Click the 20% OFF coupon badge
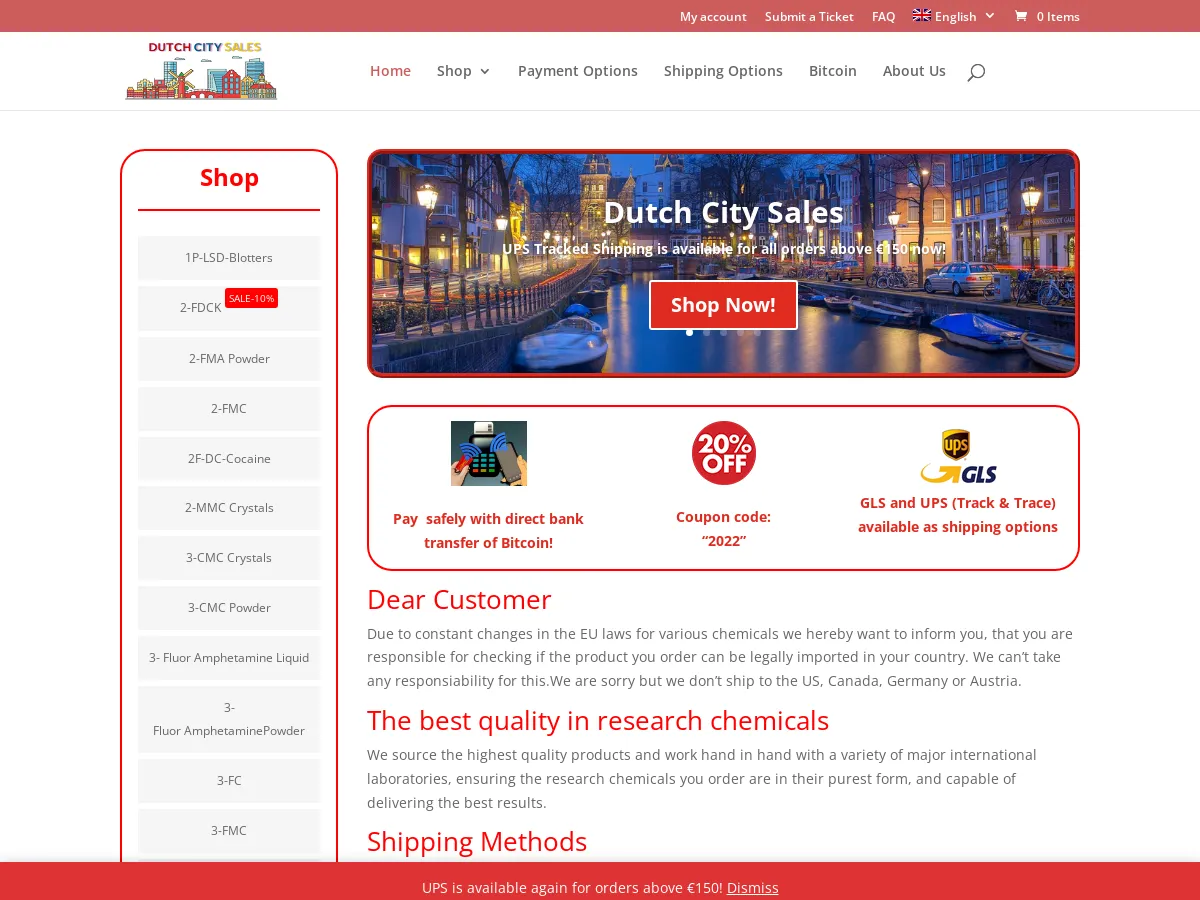The image size is (1200, 900). click(x=723, y=452)
